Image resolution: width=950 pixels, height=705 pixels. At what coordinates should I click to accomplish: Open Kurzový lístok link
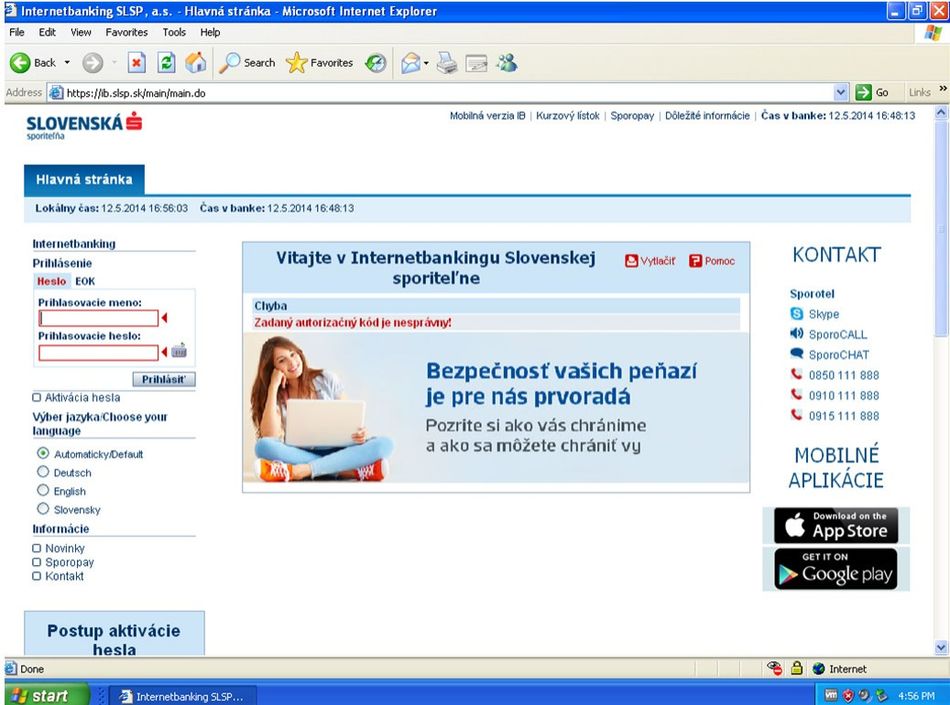click(x=568, y=116)
